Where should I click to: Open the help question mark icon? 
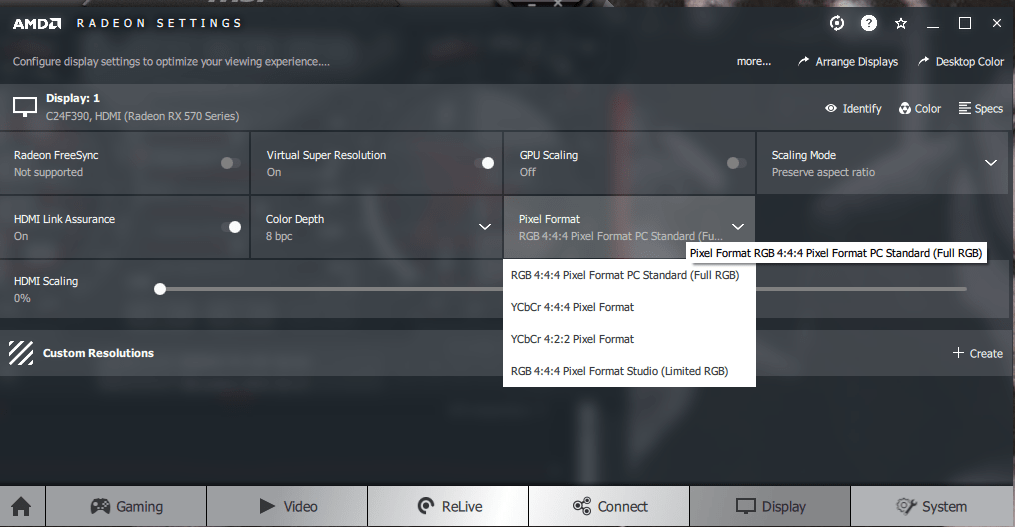(869, 23)
